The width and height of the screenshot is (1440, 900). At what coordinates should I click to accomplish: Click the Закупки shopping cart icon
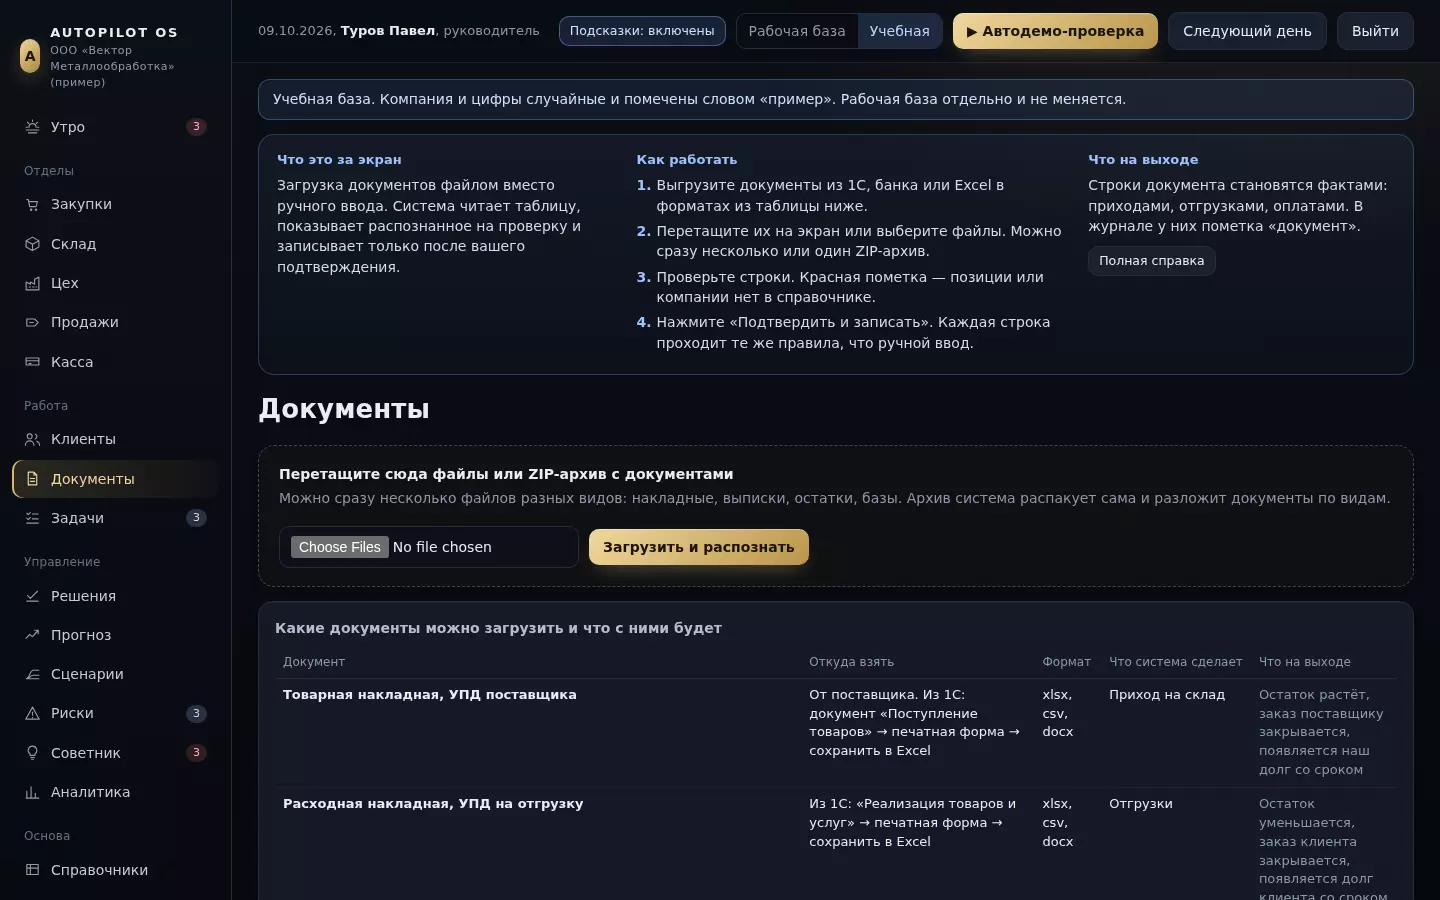click(x=32, y=204)
